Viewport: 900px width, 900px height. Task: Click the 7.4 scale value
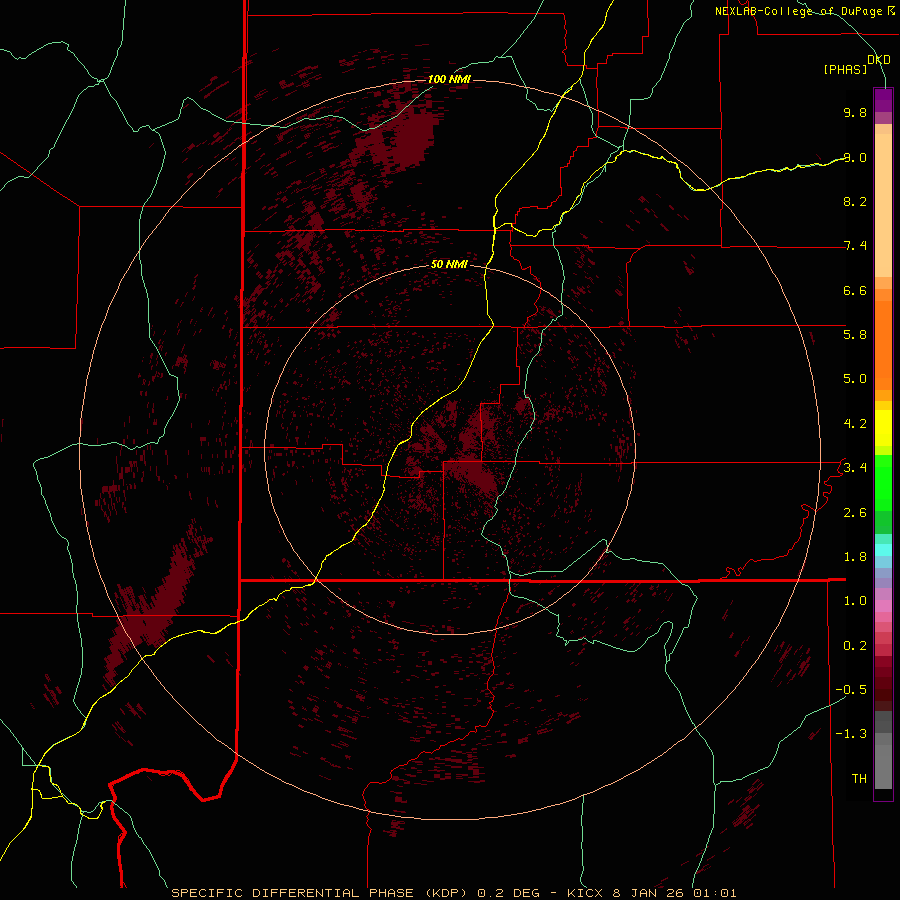click(855, 246)
